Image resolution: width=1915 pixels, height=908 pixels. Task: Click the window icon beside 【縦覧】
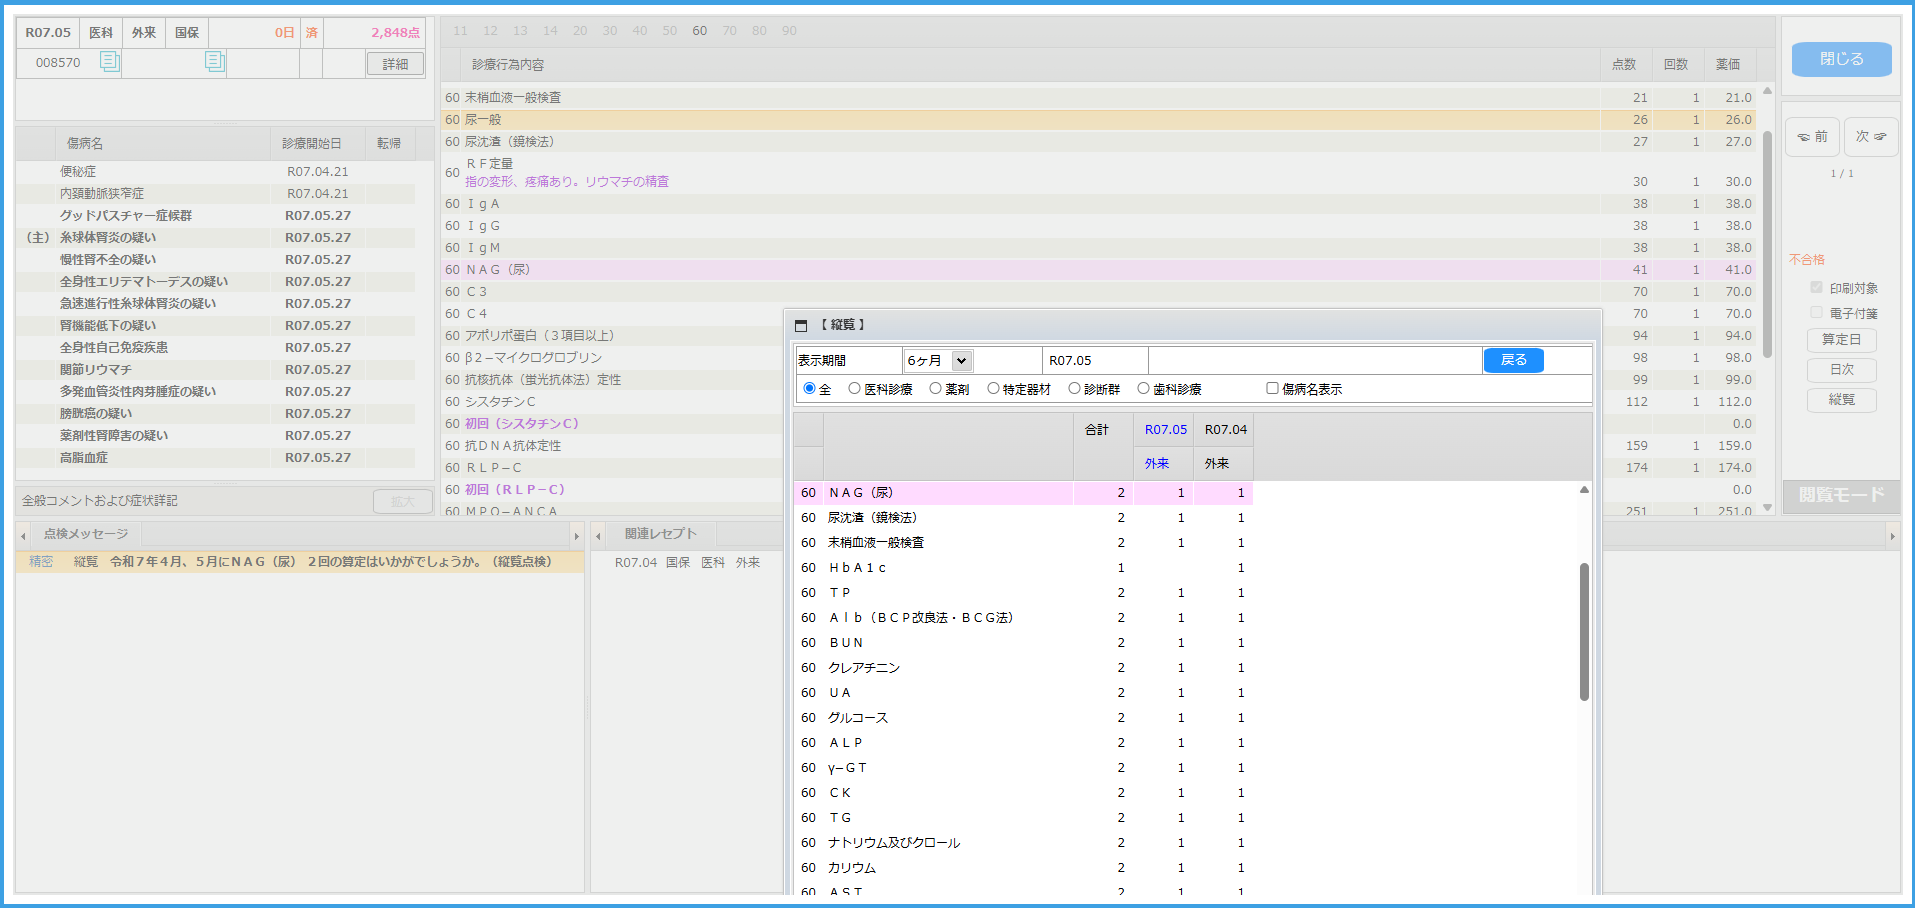(x=800, y=325)
